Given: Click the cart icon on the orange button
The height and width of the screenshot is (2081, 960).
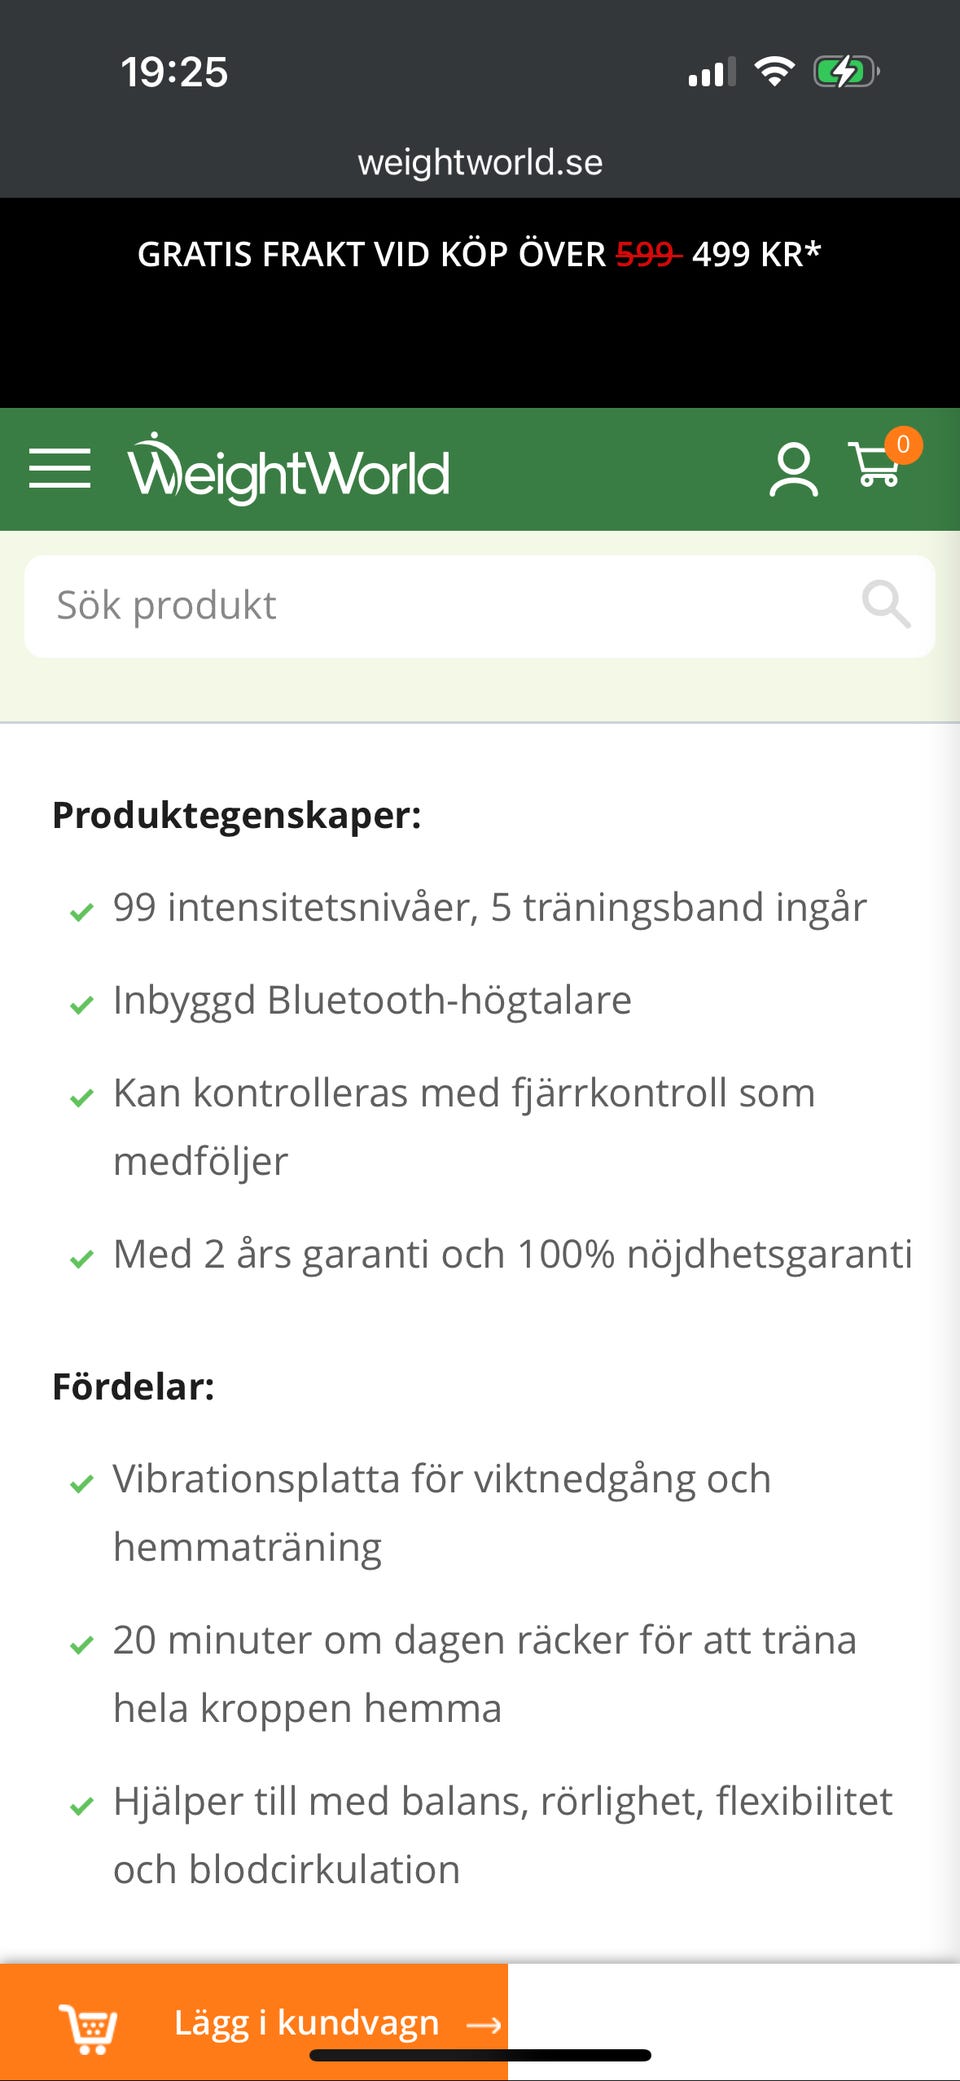Looking at the screenshot, I should (89, 2028).
